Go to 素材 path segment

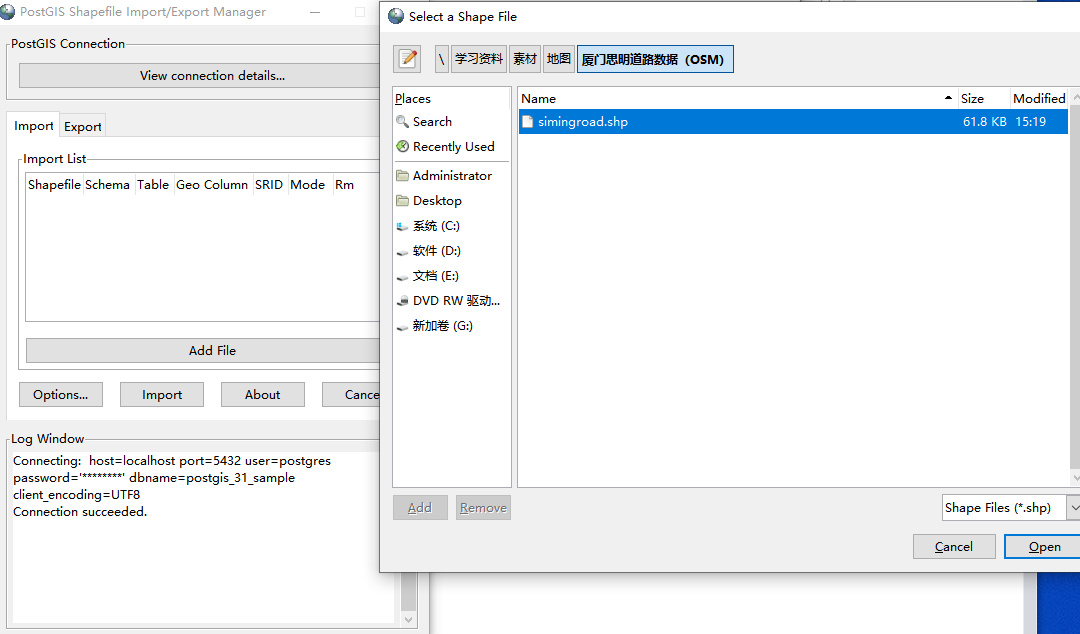525,59
